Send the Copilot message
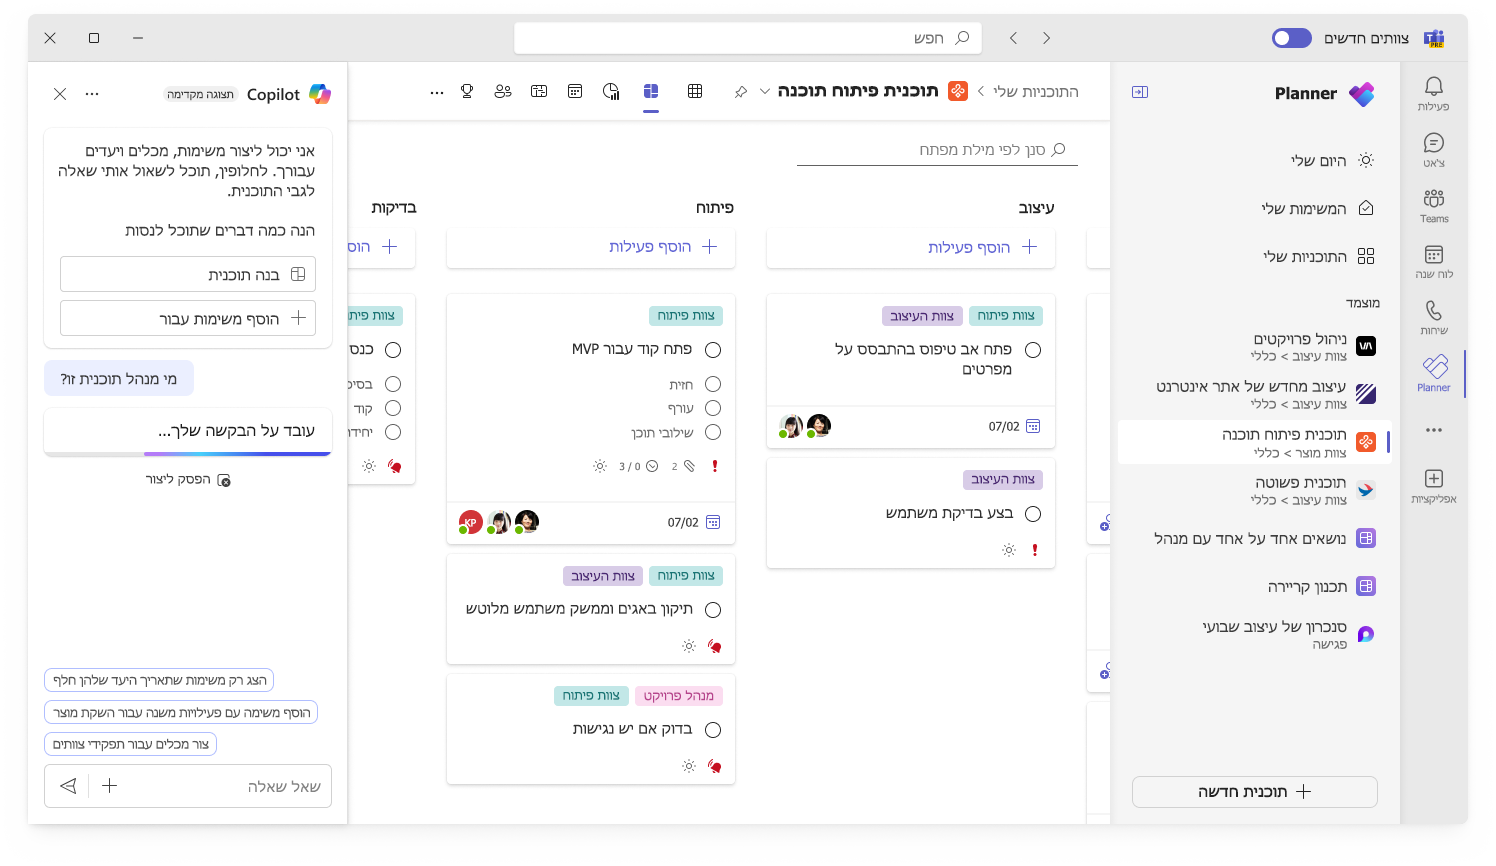 click(x=68, y=786)
